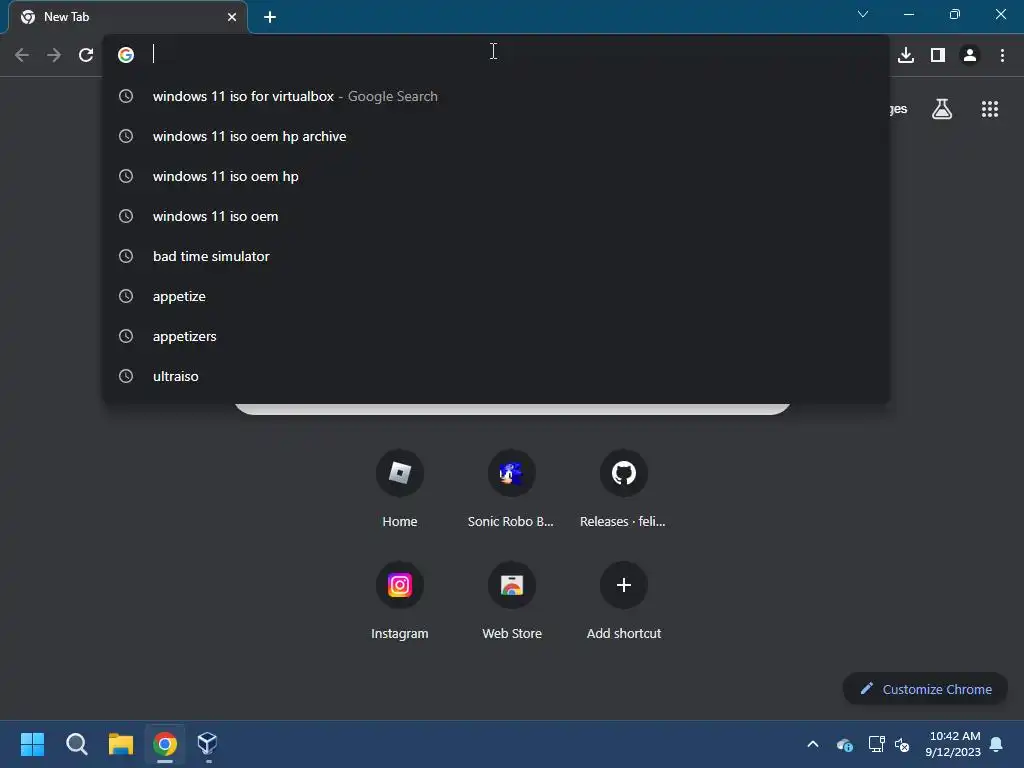Open the Chrome downloads icon
This screenshot has width=1024, height=768.
[906, 55]
